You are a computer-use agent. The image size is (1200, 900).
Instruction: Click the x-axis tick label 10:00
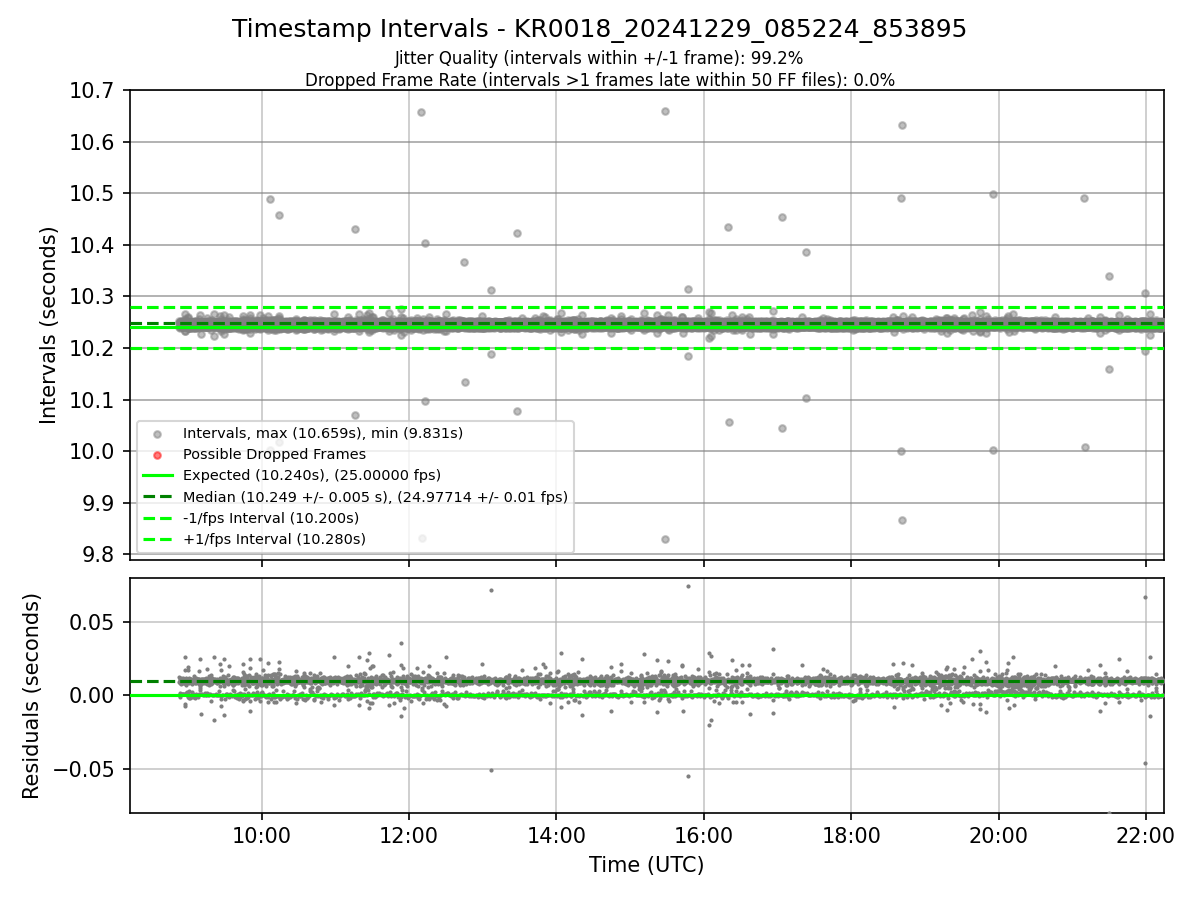[262, 834]
